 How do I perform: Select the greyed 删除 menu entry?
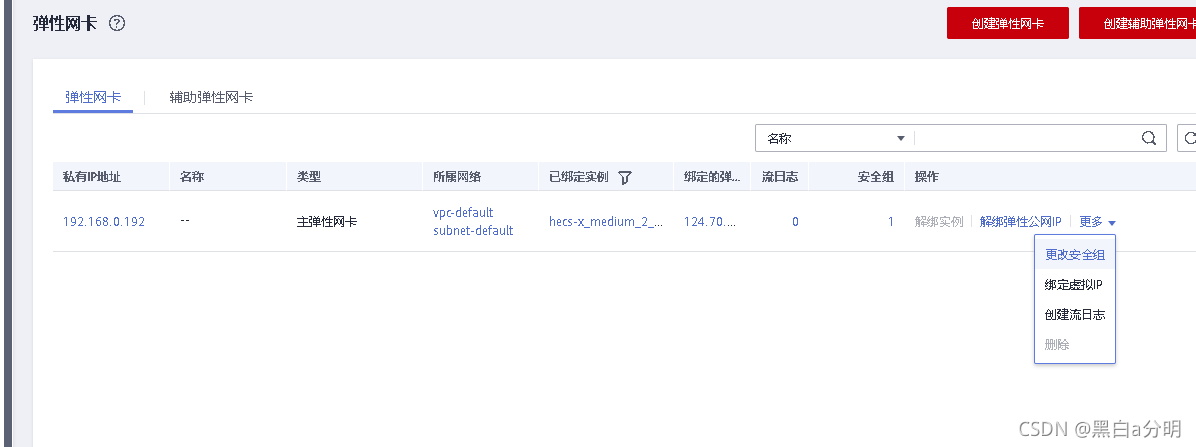[1075, 345]
